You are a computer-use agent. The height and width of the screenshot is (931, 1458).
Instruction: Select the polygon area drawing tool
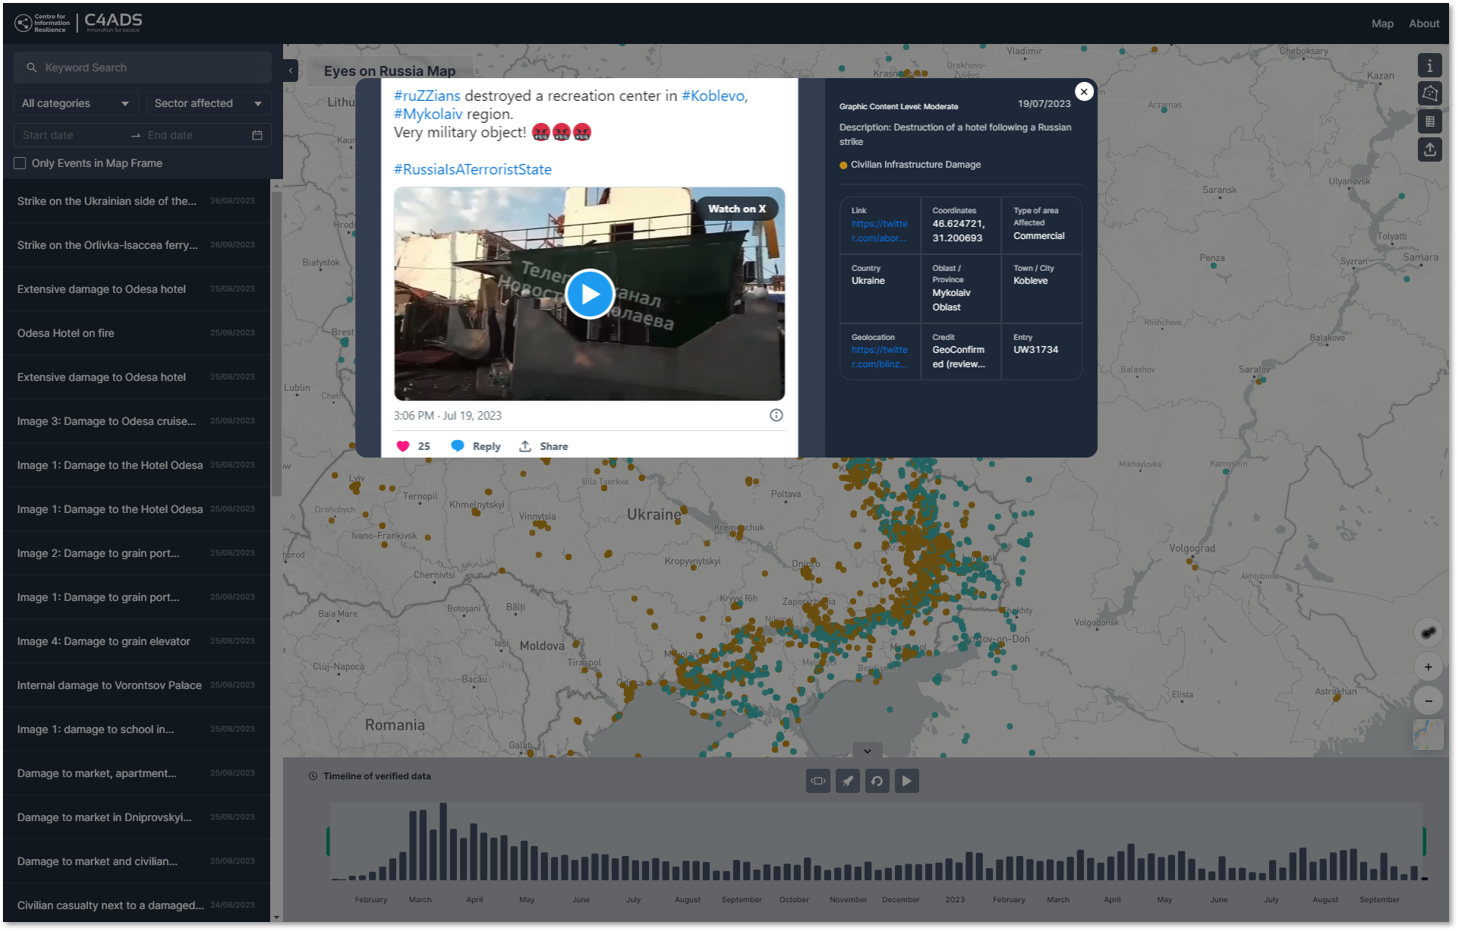[1429, 94]
